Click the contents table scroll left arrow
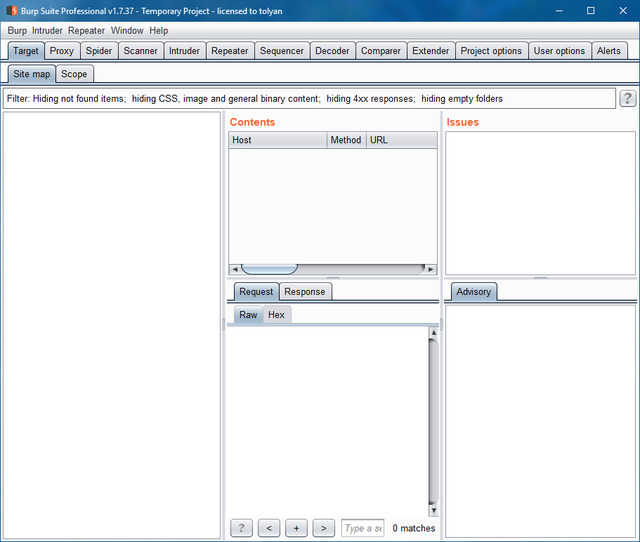Image resolution: width=640 pixels, height=542 pixels. (x=235, y=269)
